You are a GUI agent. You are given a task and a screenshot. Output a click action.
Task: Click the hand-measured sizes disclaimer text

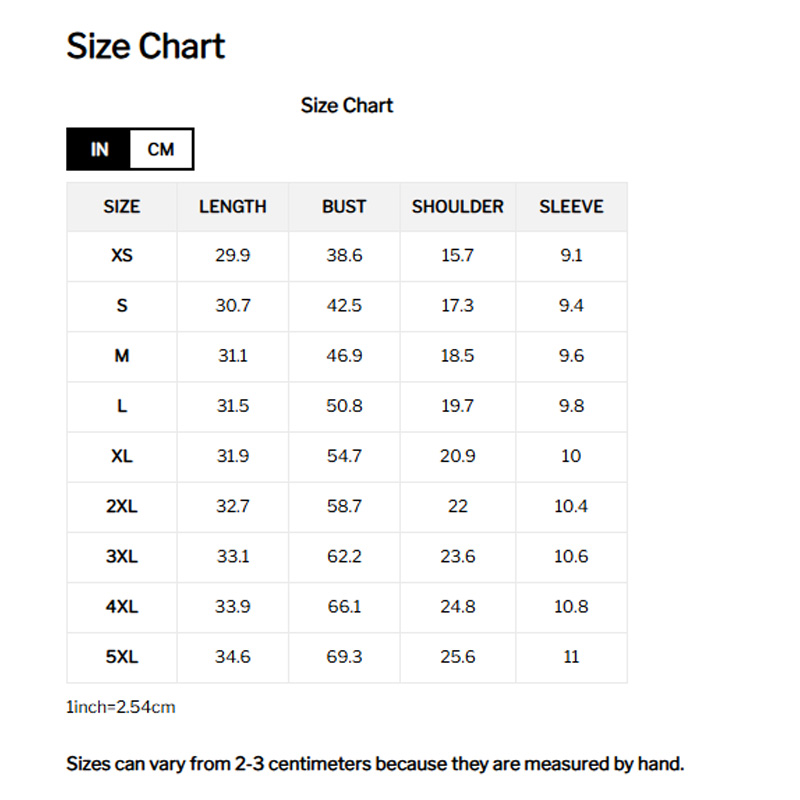pos(375,765)
